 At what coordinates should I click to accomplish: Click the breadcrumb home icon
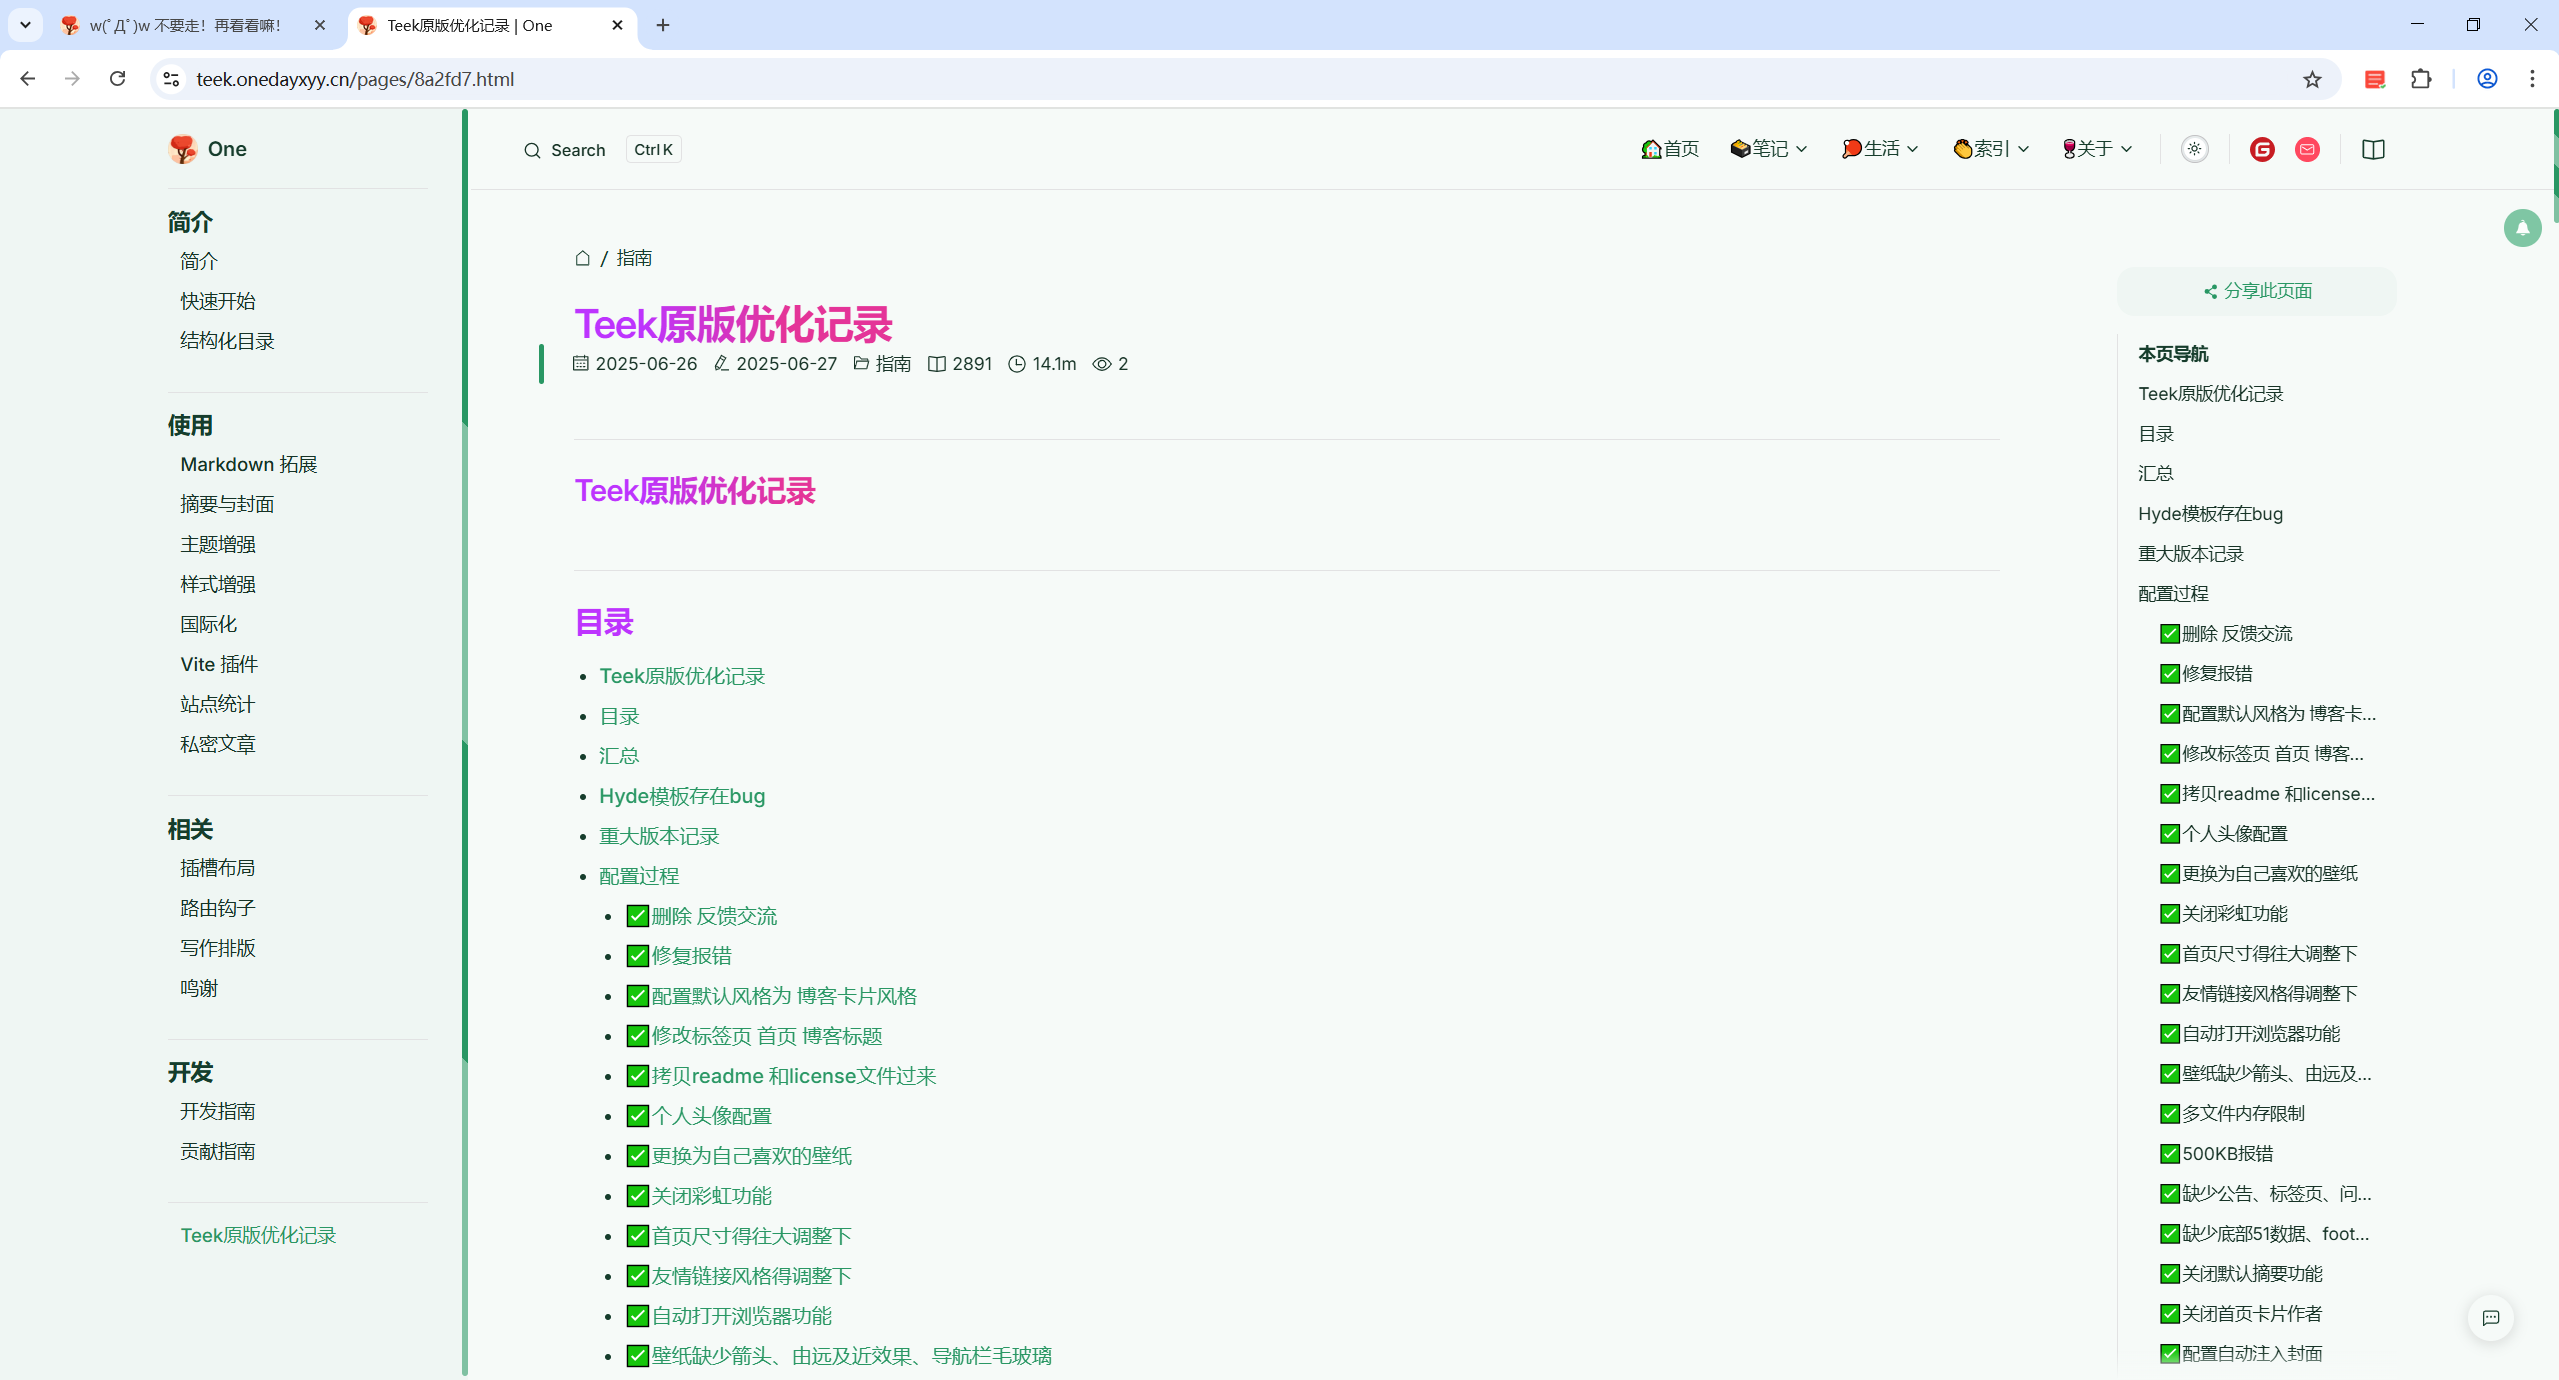583,258
